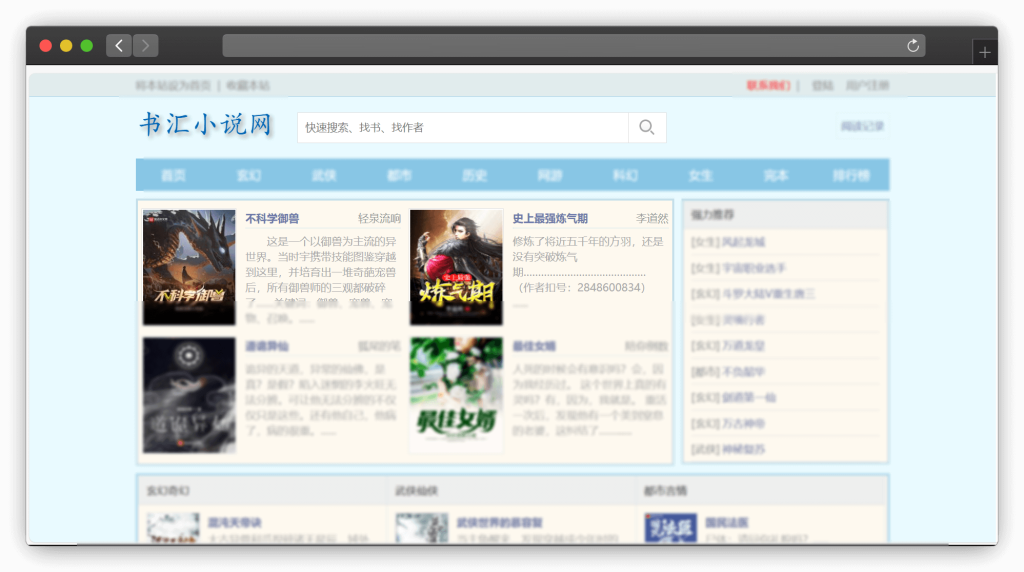Screen dimensions: 1024x572
Task: Open the 不科学御兽 book cover
Action: [x=189, y=267]
